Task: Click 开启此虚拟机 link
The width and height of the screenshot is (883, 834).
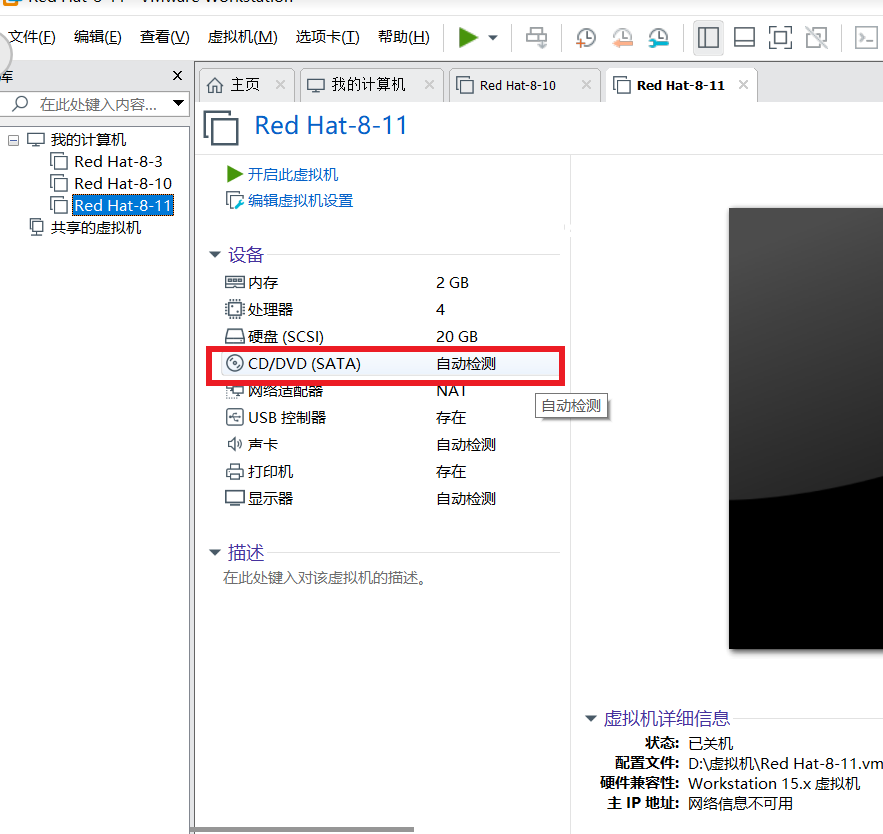Action: 293,175
